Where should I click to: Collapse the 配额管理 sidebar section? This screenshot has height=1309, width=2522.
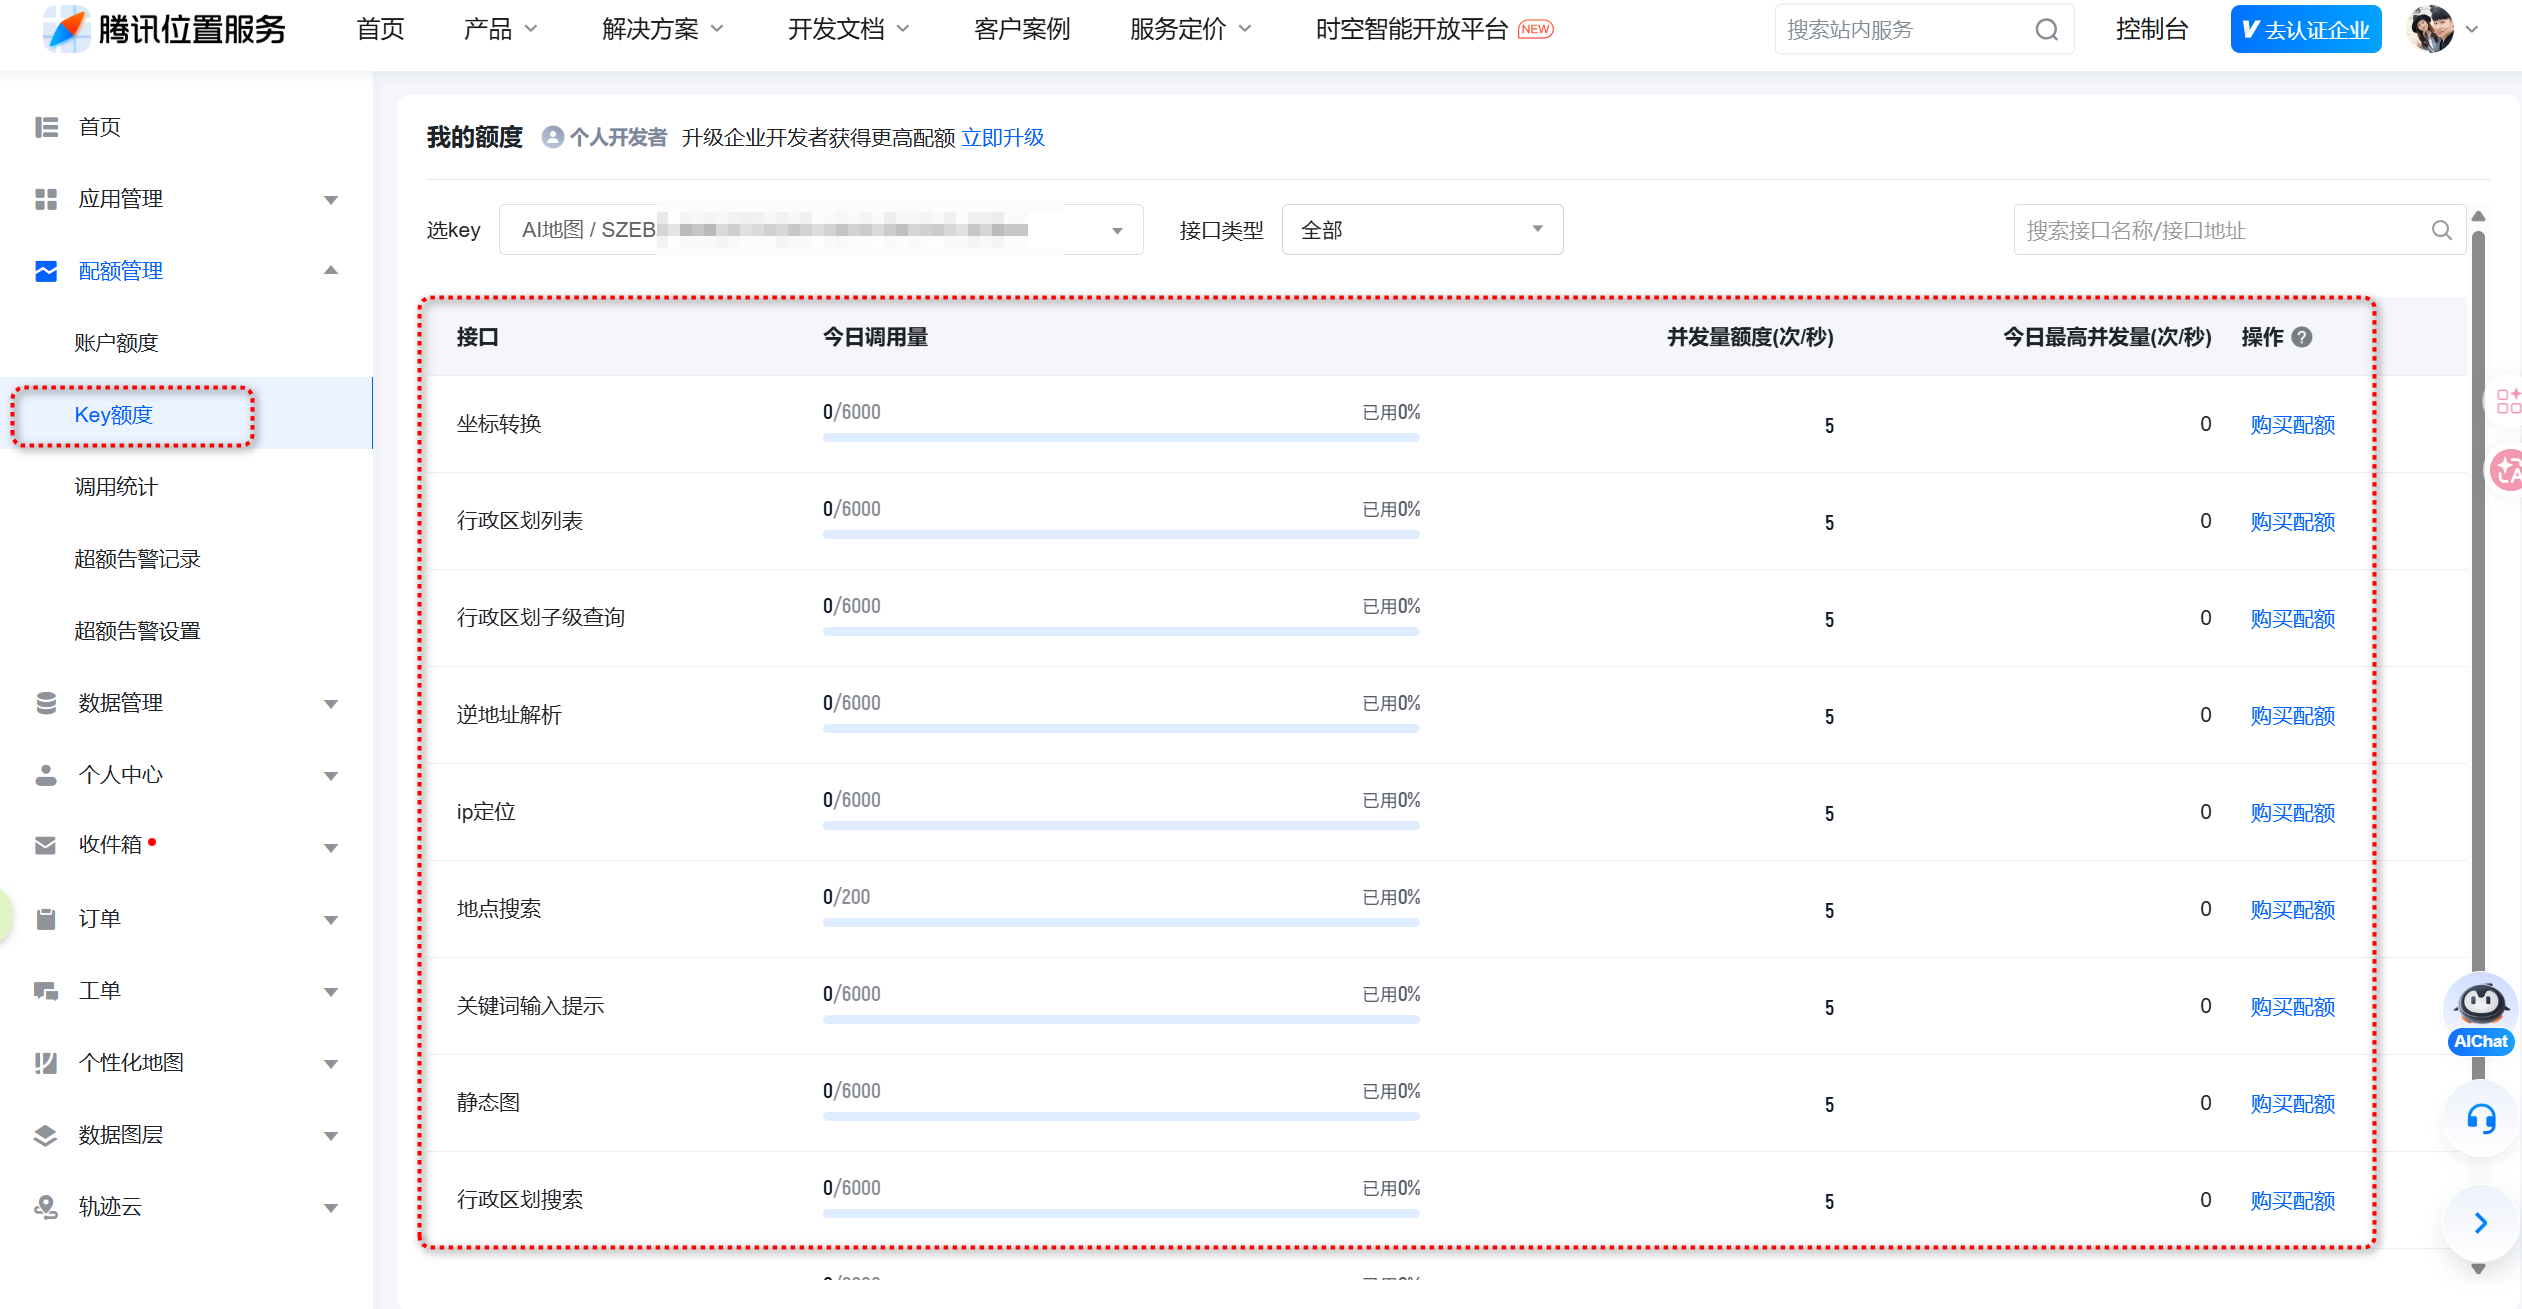[331, 271]
